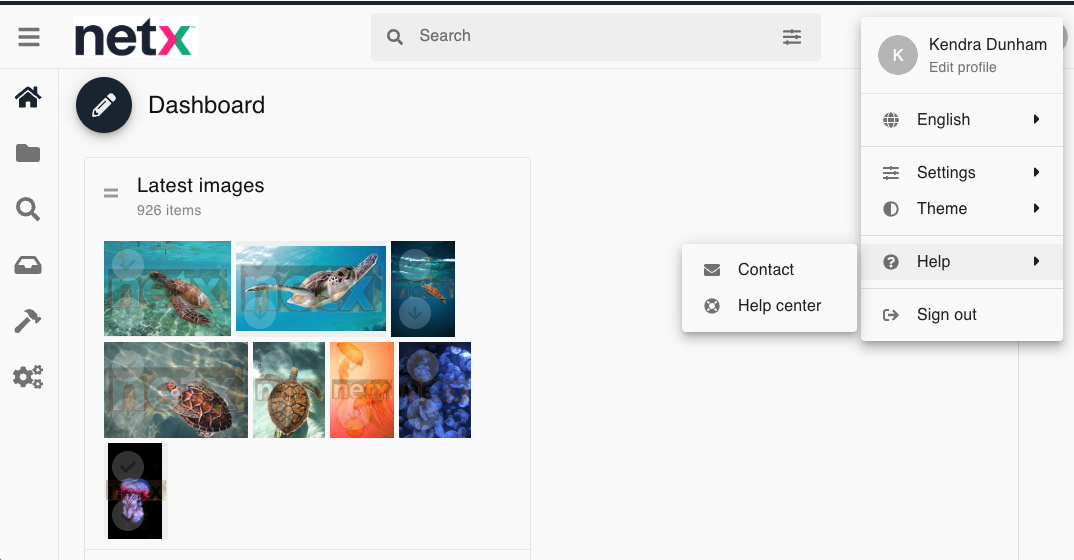
Task: Click the pencil edit Dashboard button
Action: 104,105
